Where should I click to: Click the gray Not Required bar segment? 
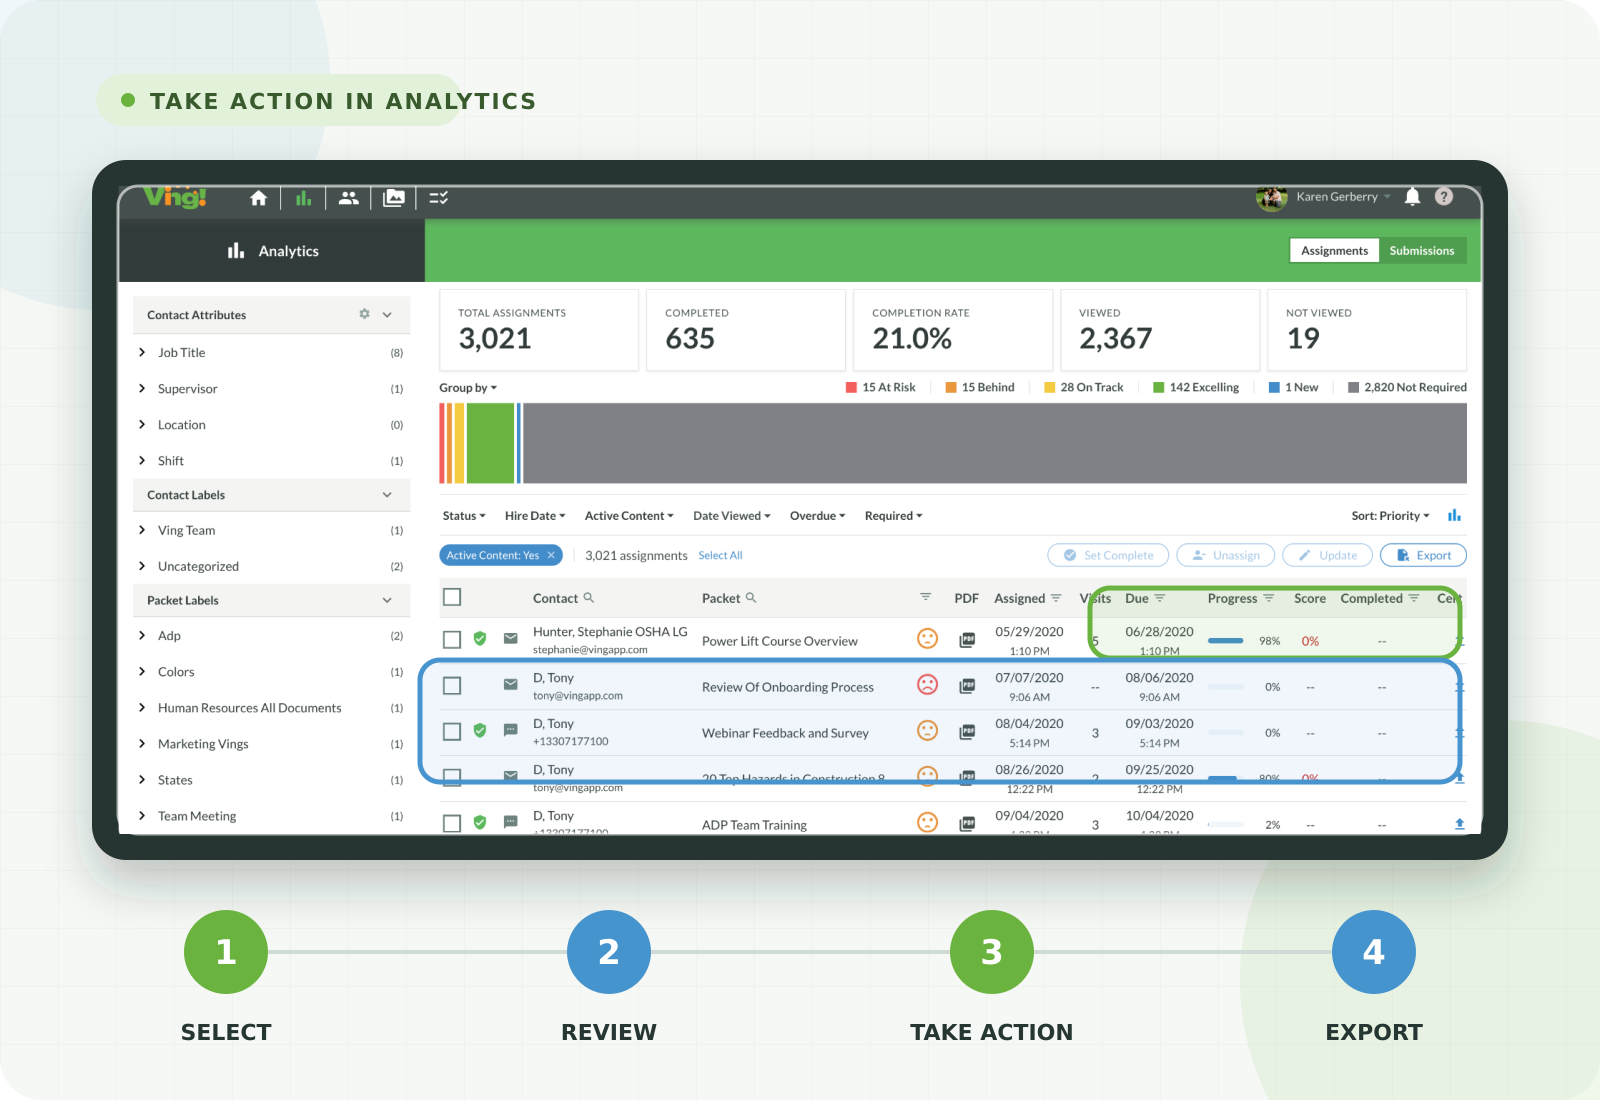click(x=995, y=443)
